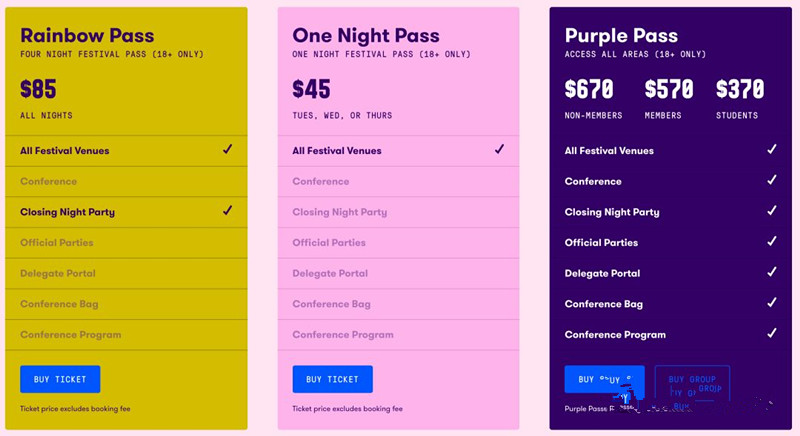800x436 pixels.
Task: Click the Rainbow Pass All Festival Venues checkmark
Action: pos(228,150)
